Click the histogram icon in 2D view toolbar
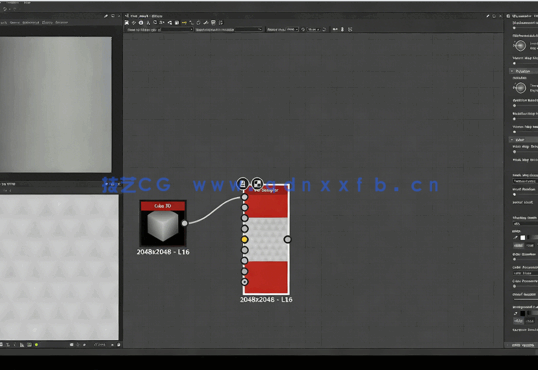Image resolution: width=538 pixels, height=370 pixels. [22, 345]
